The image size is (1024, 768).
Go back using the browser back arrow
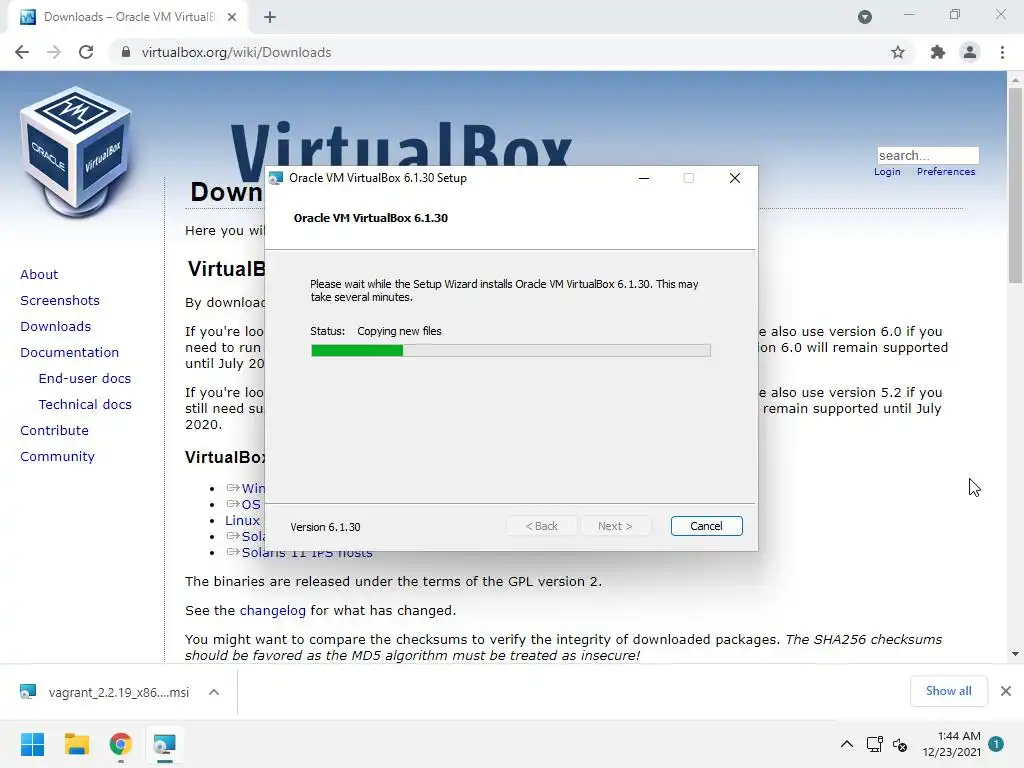coord(22,52)
